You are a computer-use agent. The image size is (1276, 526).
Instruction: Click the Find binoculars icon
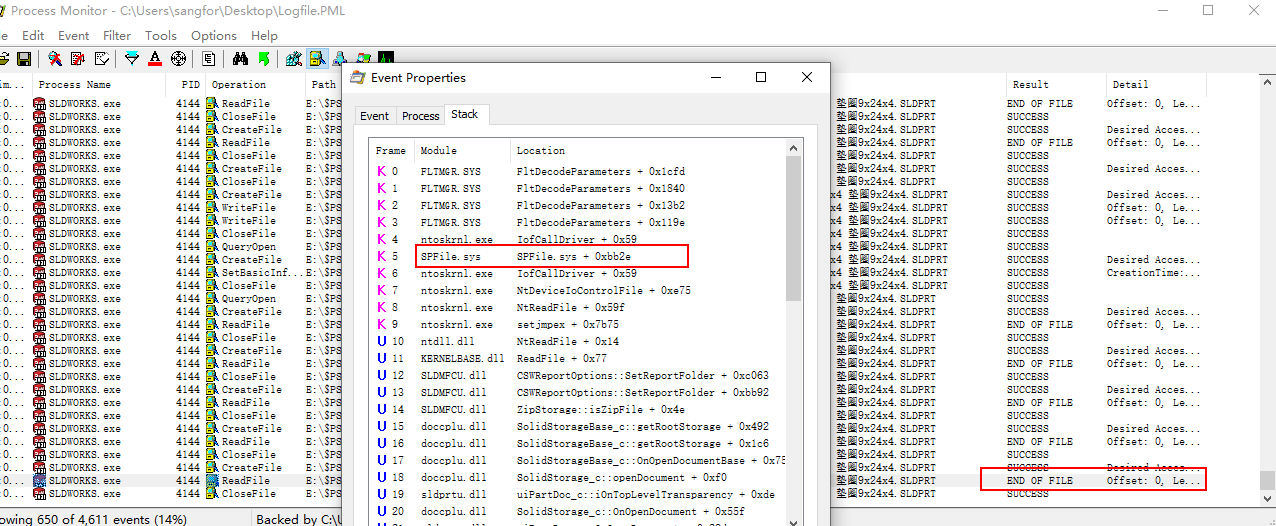pyautogui.click(x=241, y=59)
